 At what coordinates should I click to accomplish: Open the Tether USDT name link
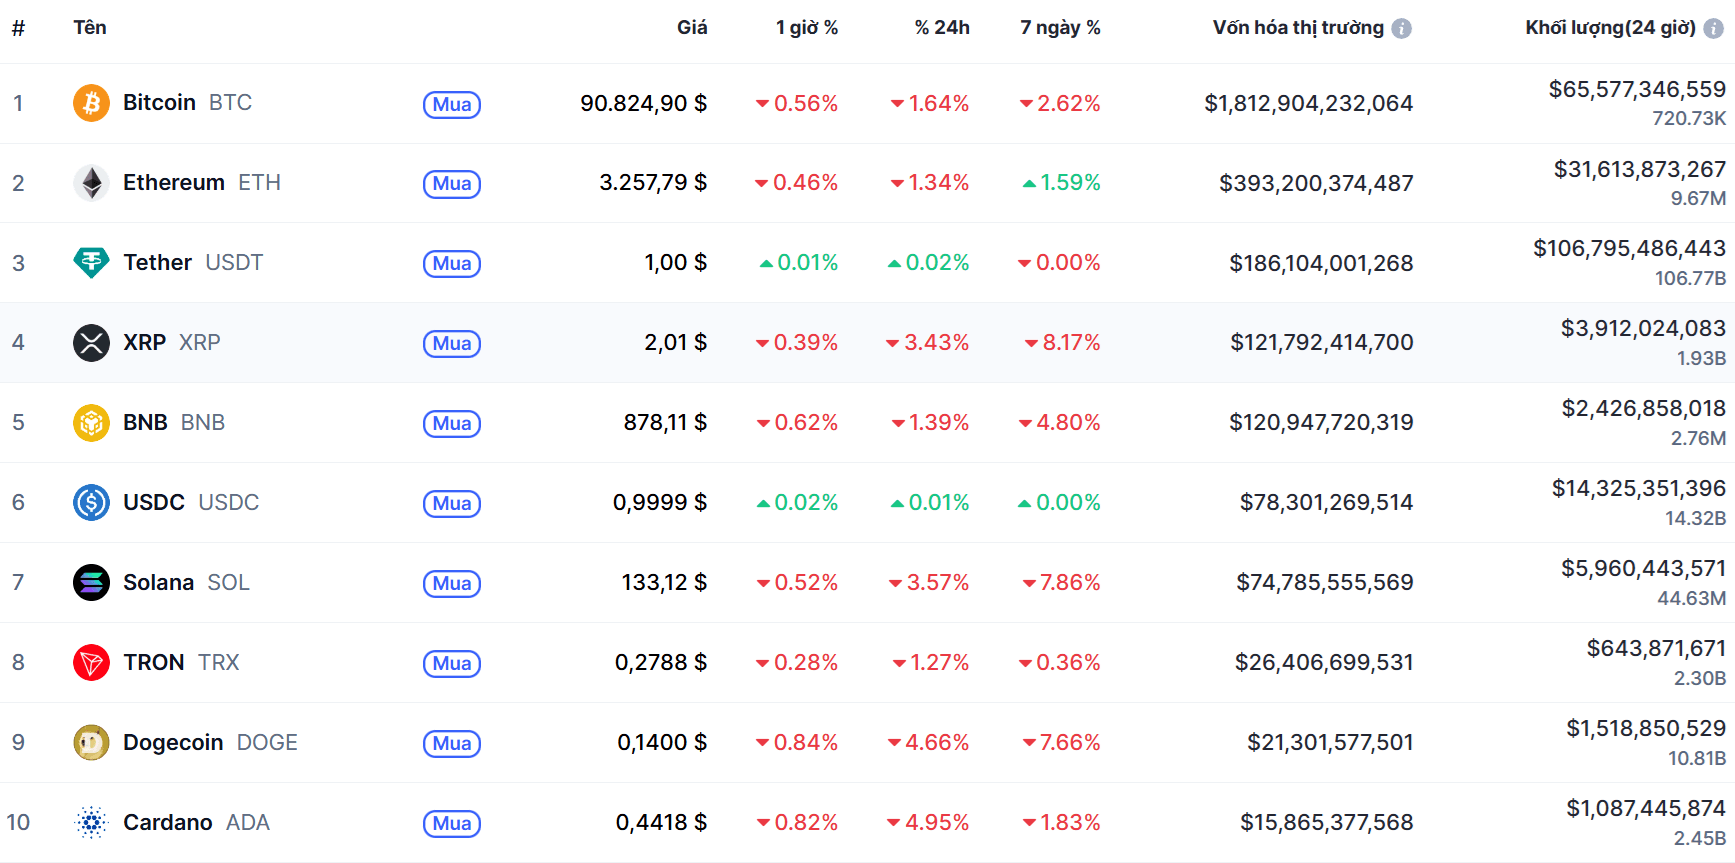click(x=193, y=263)
